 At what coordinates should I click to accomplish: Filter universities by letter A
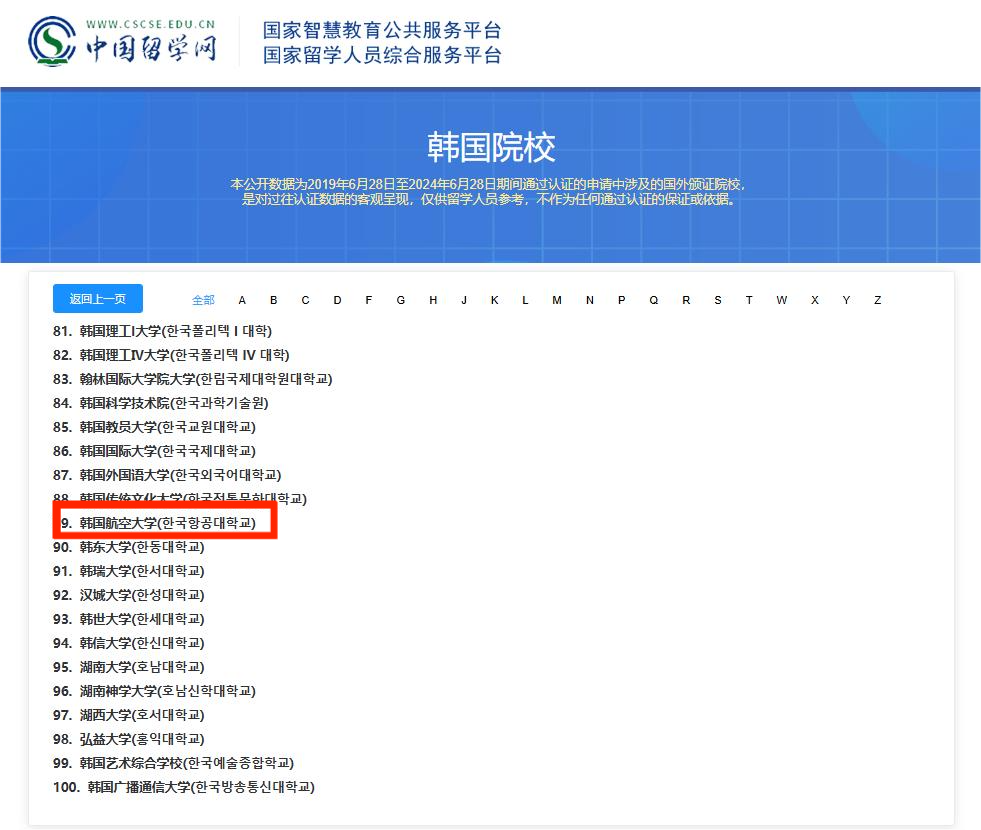point(242,300)
